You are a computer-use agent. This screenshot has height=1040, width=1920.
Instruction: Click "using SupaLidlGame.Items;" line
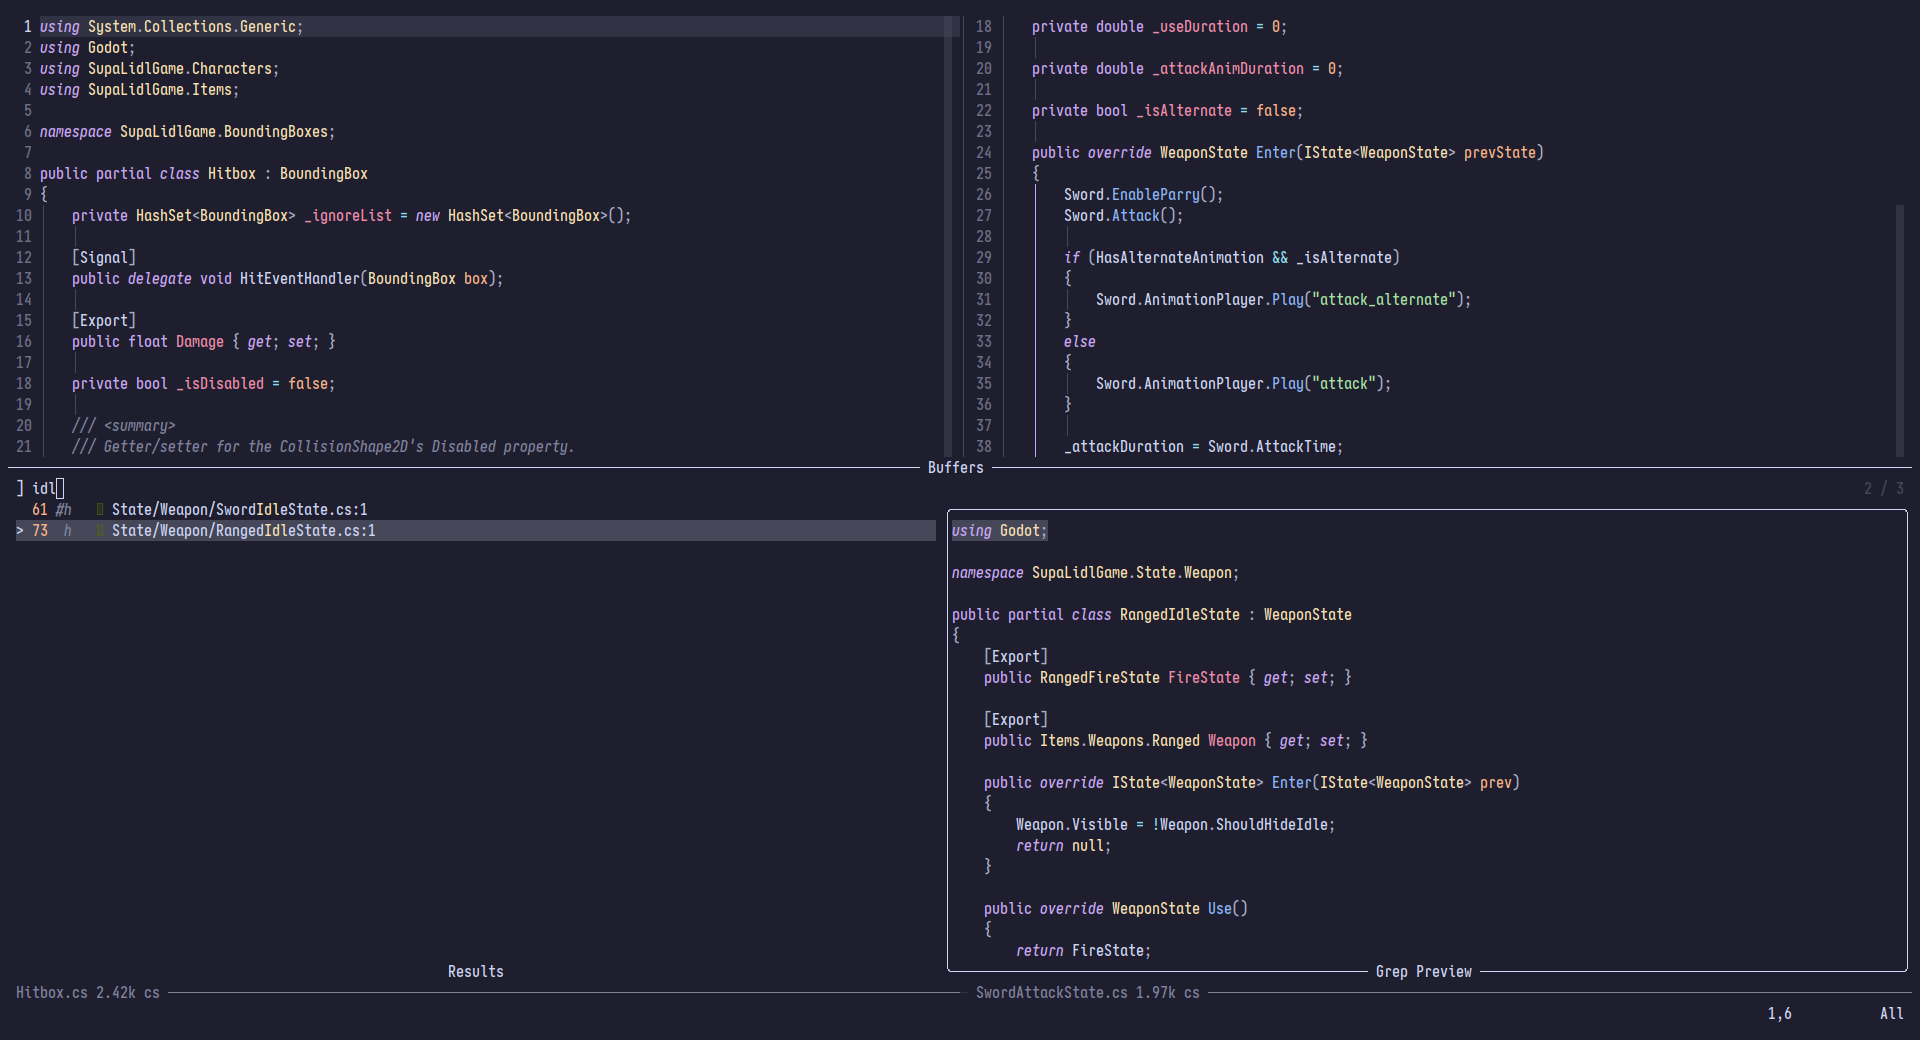(x=139, y=90)
